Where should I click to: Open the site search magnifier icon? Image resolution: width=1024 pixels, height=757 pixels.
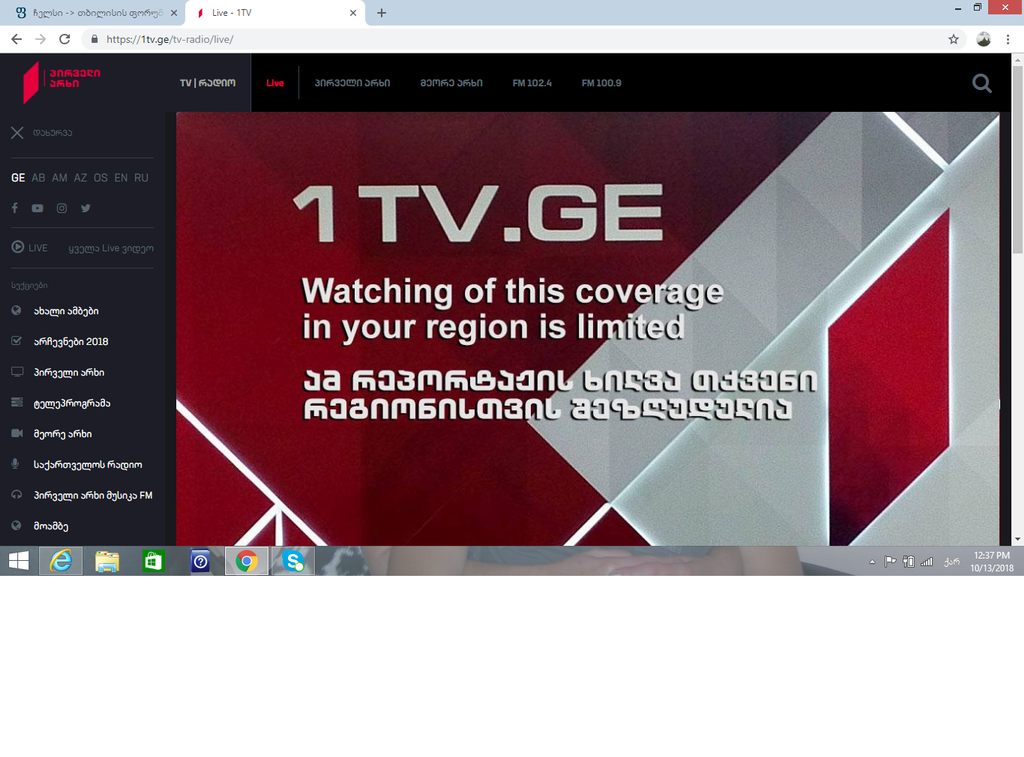[x=982, y=83]
